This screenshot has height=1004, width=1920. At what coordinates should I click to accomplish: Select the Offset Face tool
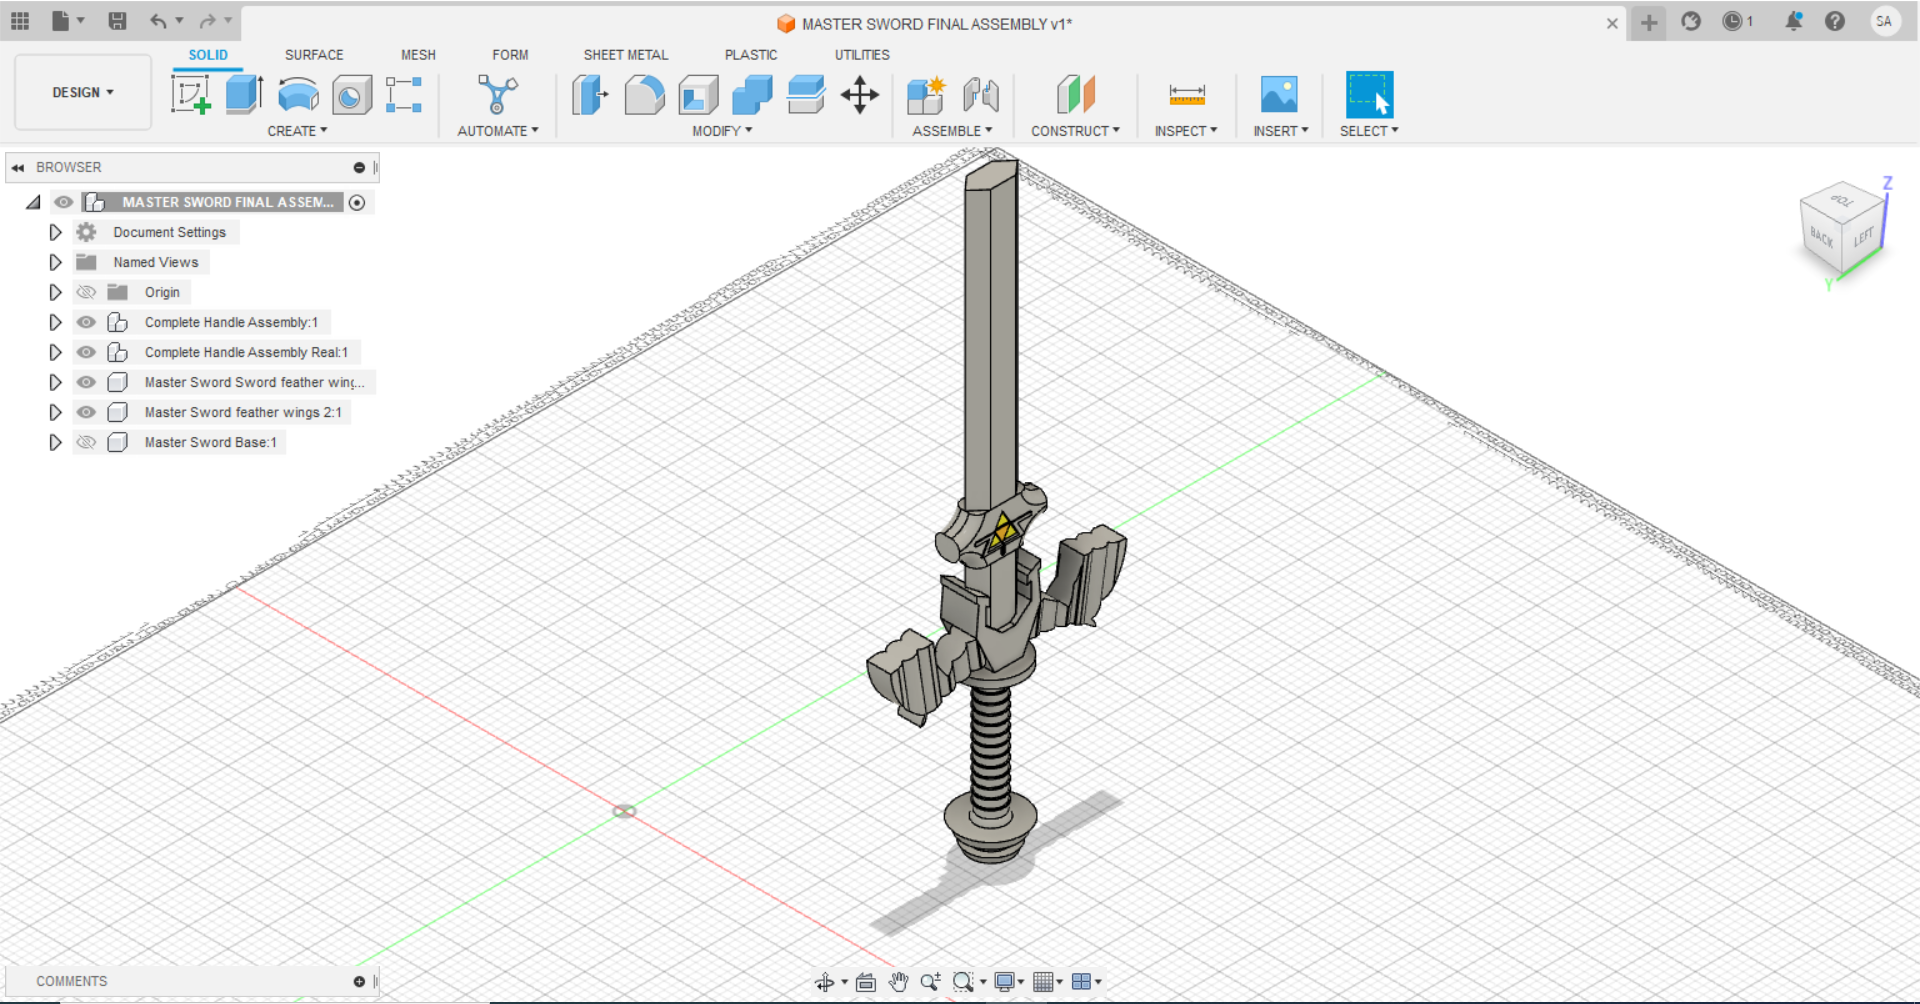tap(806, 95)
